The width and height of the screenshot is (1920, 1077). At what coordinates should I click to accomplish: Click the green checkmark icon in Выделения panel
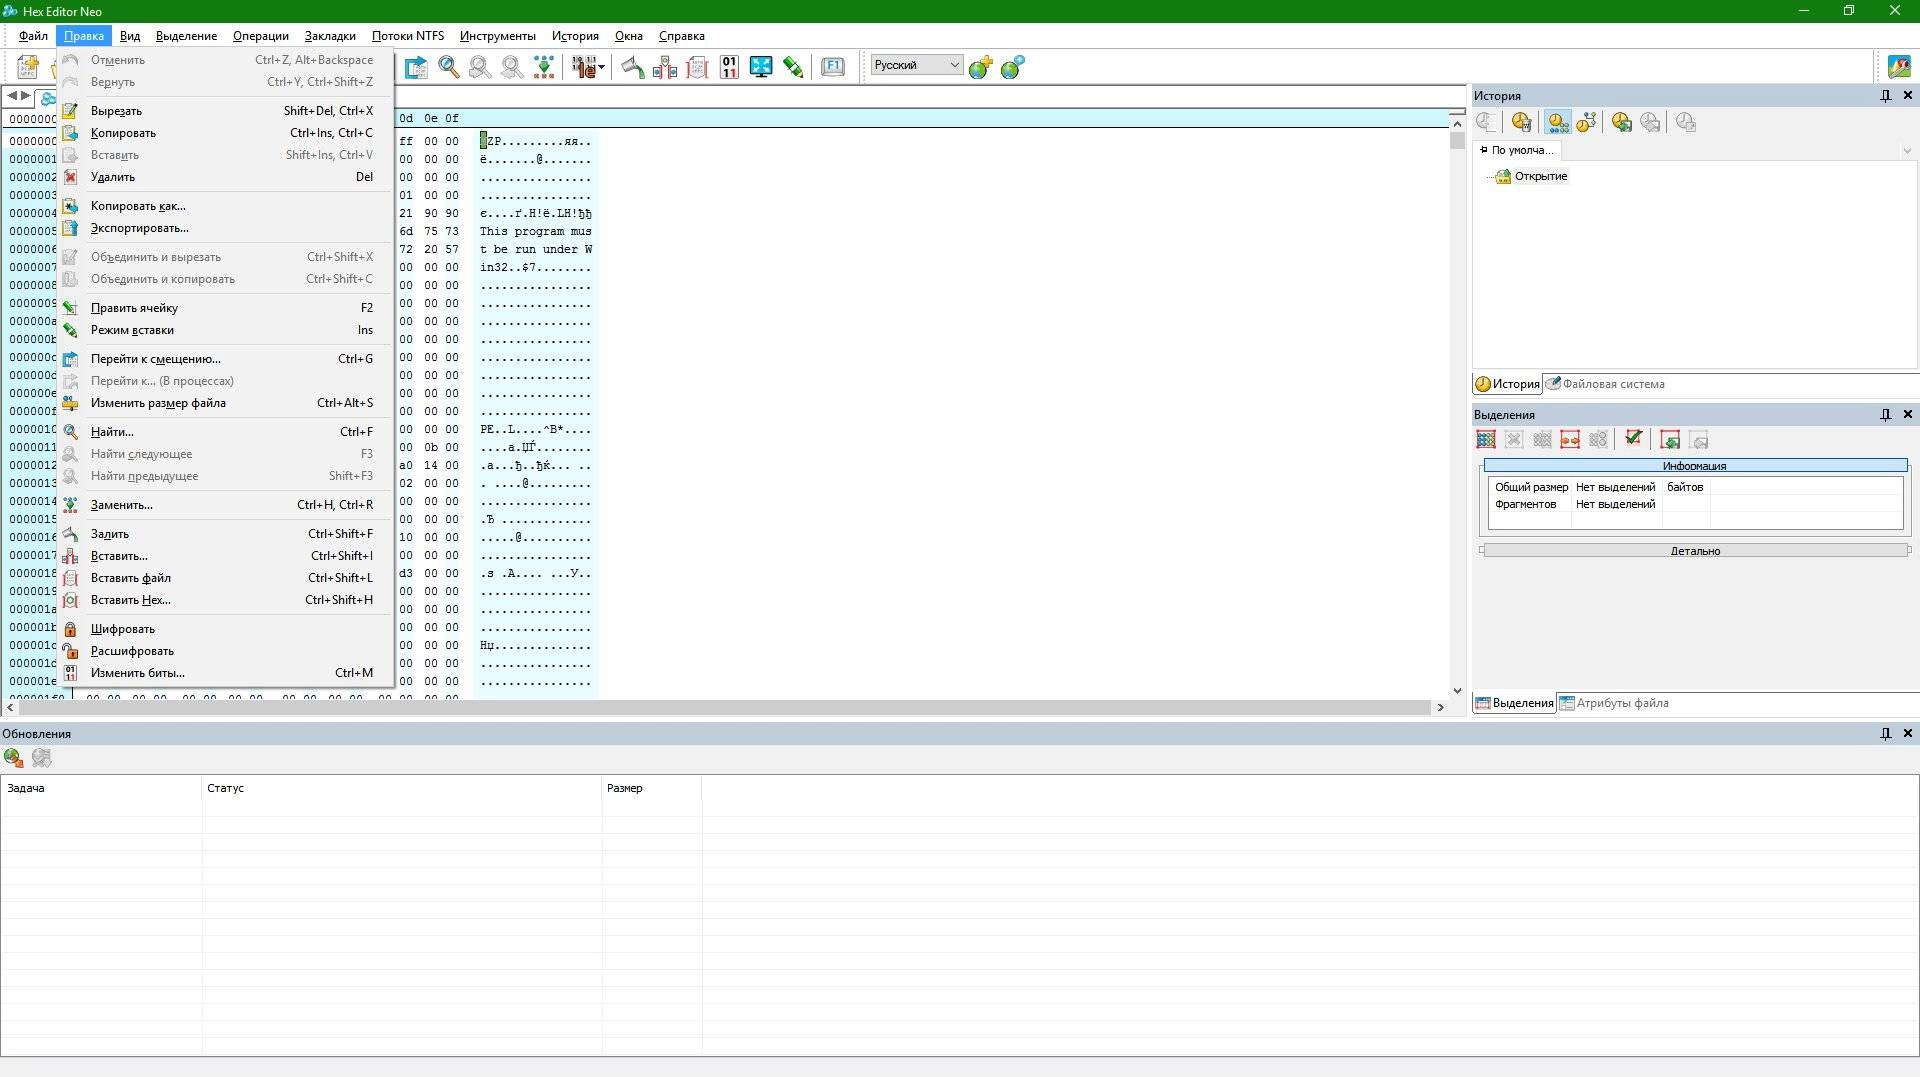pyautogui.click(x=1633, y=438)
